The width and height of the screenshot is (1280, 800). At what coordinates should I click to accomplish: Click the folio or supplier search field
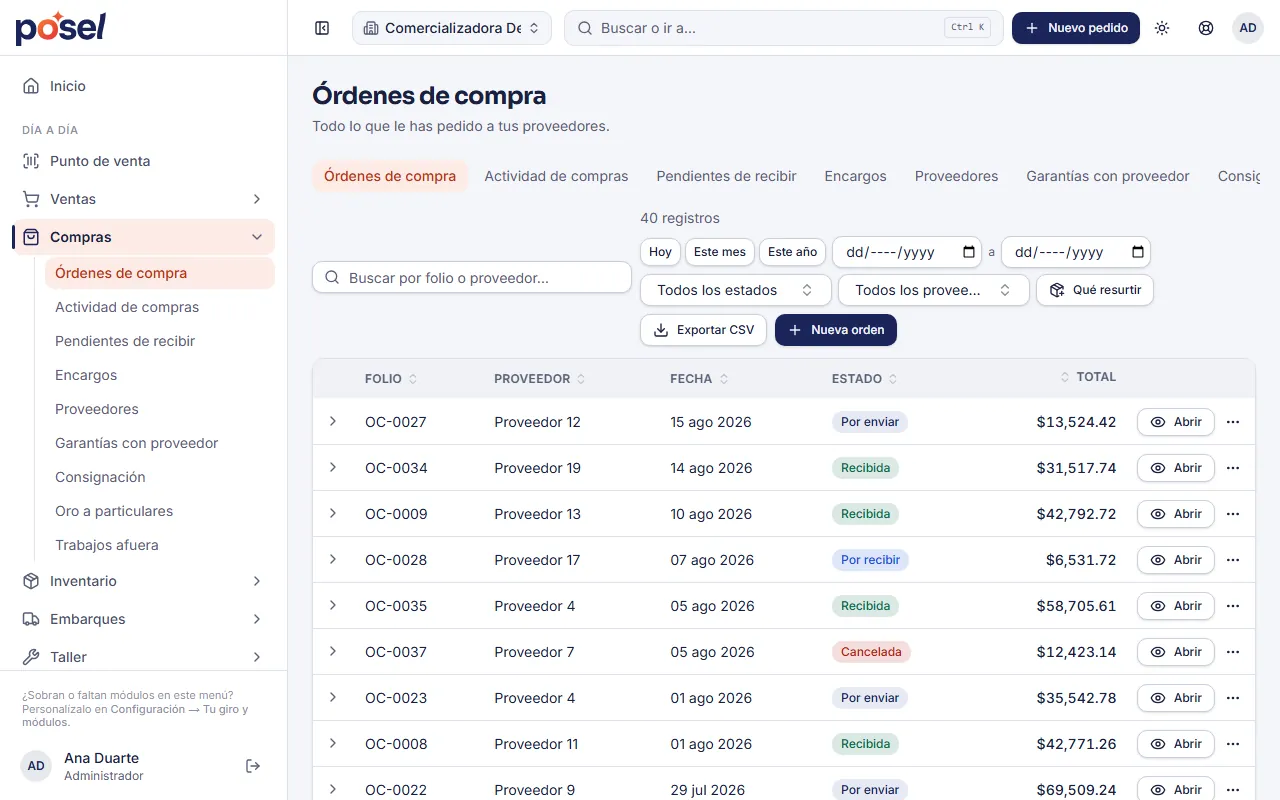[472, 278]
